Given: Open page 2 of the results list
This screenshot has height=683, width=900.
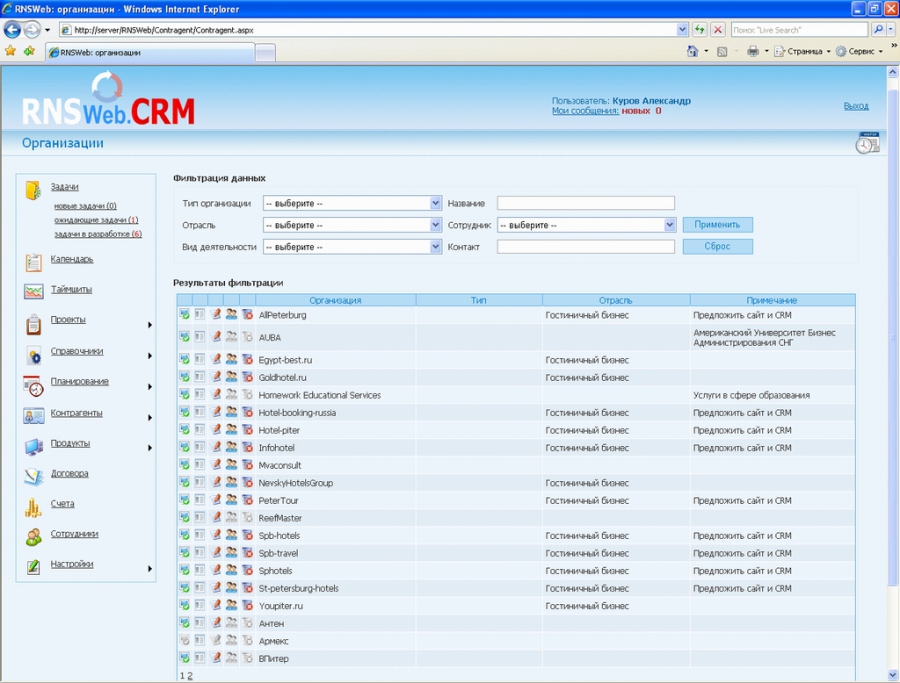Looking at the screenshot, I should coord(188,675).
